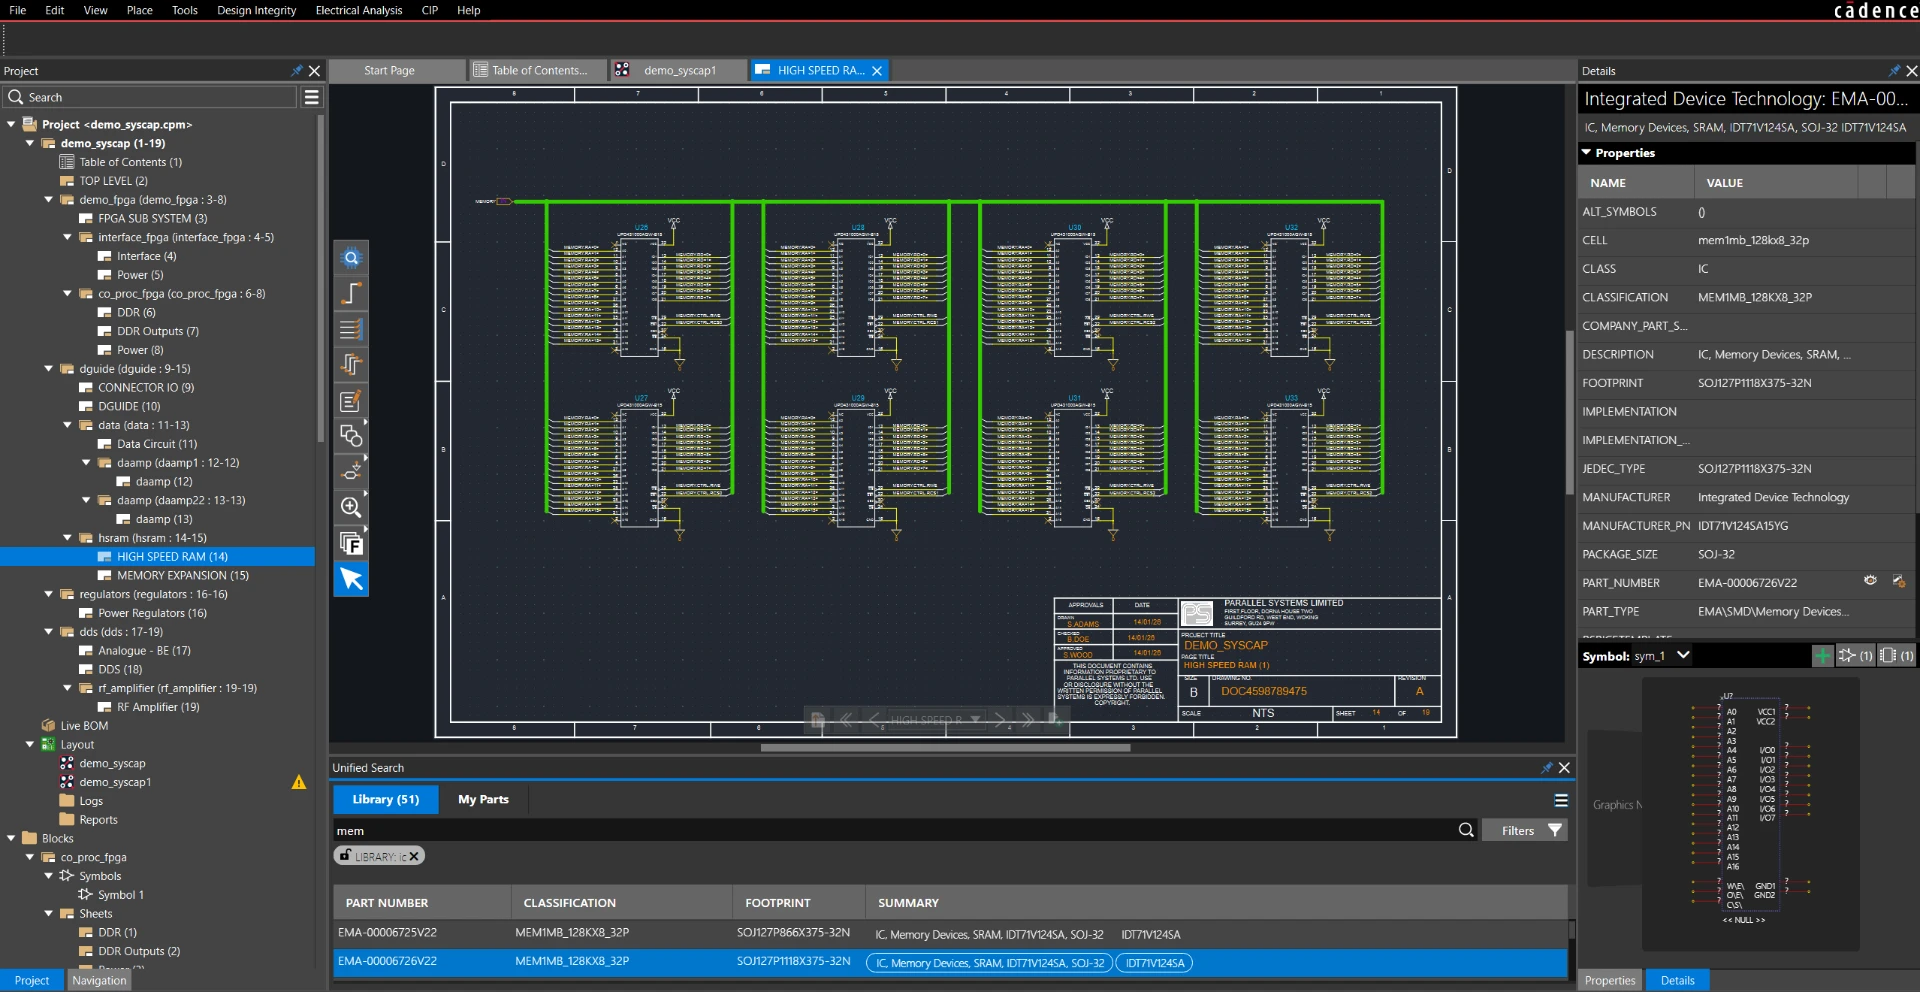Toggle PART_NUMBER property visibility eye icon
Screen dimensions: 1920x992
1870,581
